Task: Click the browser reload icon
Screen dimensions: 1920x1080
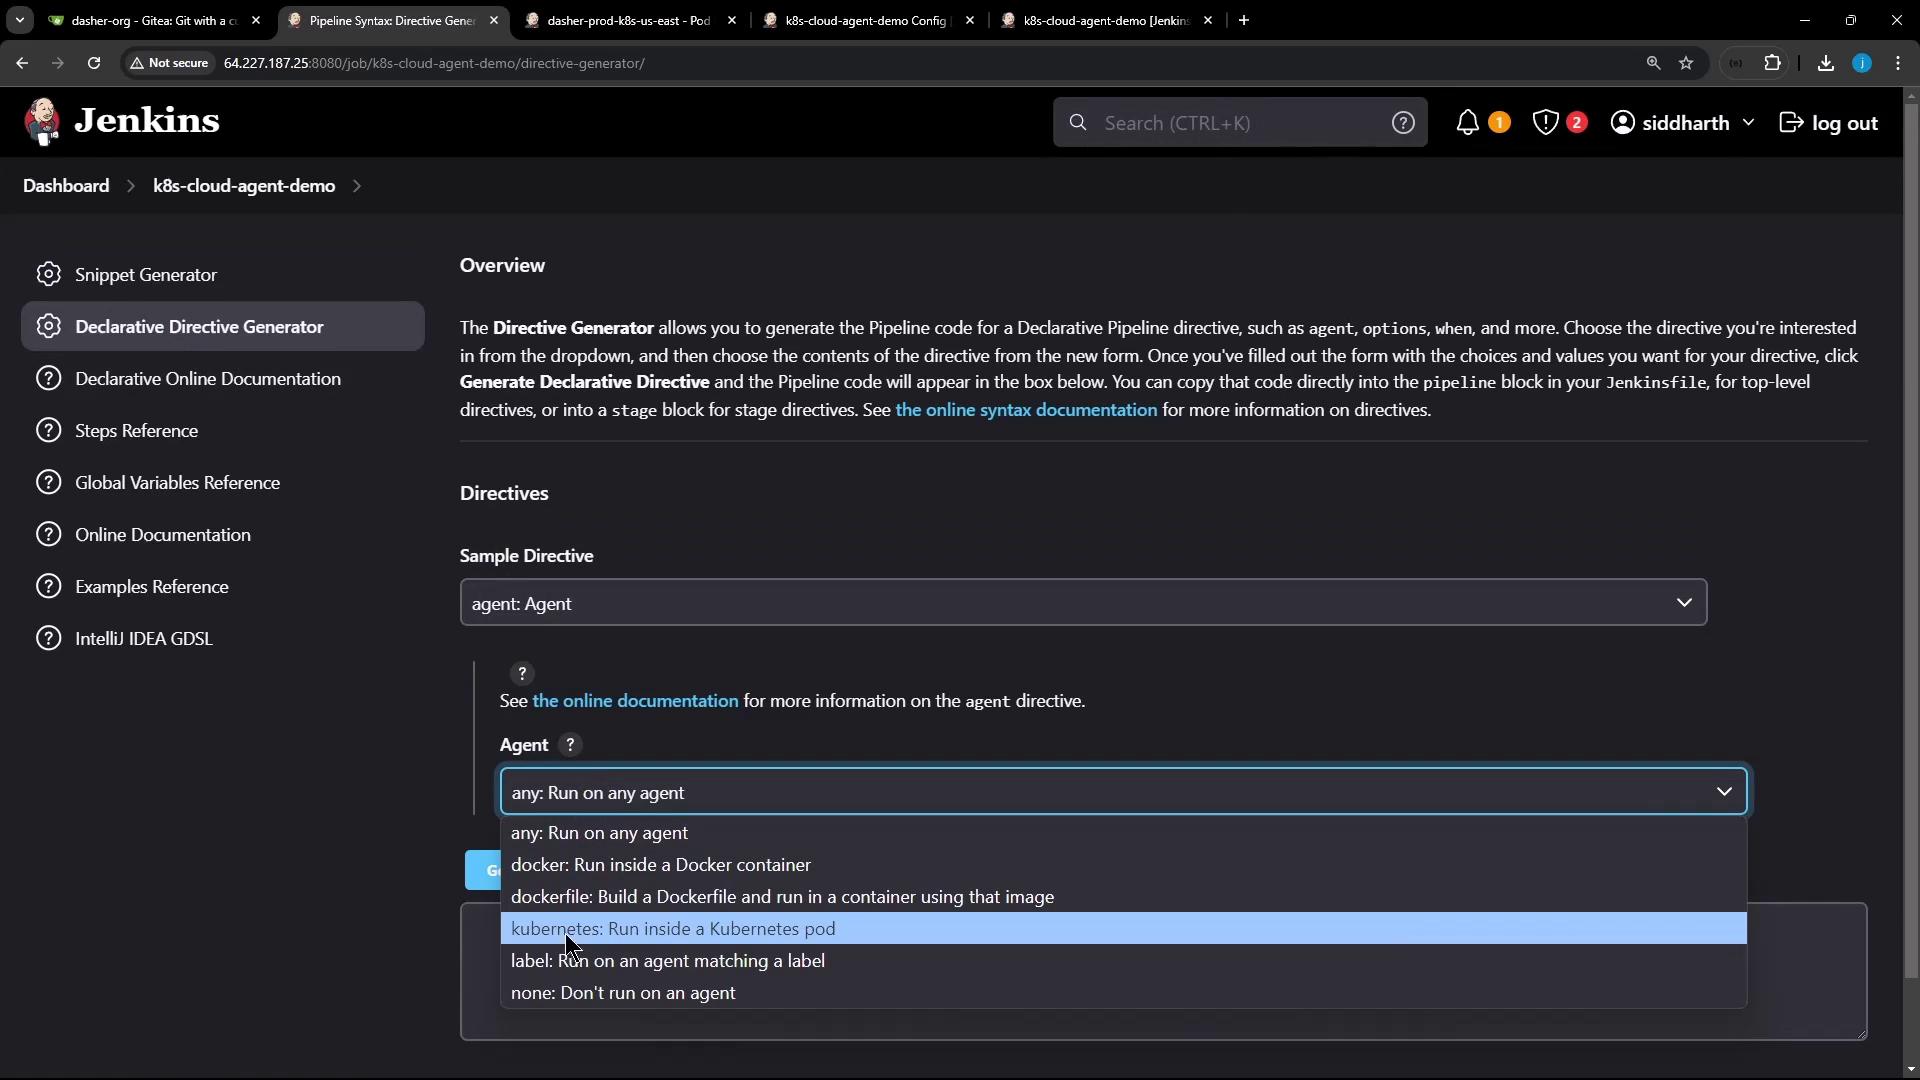Action: (x=94, y=63)
